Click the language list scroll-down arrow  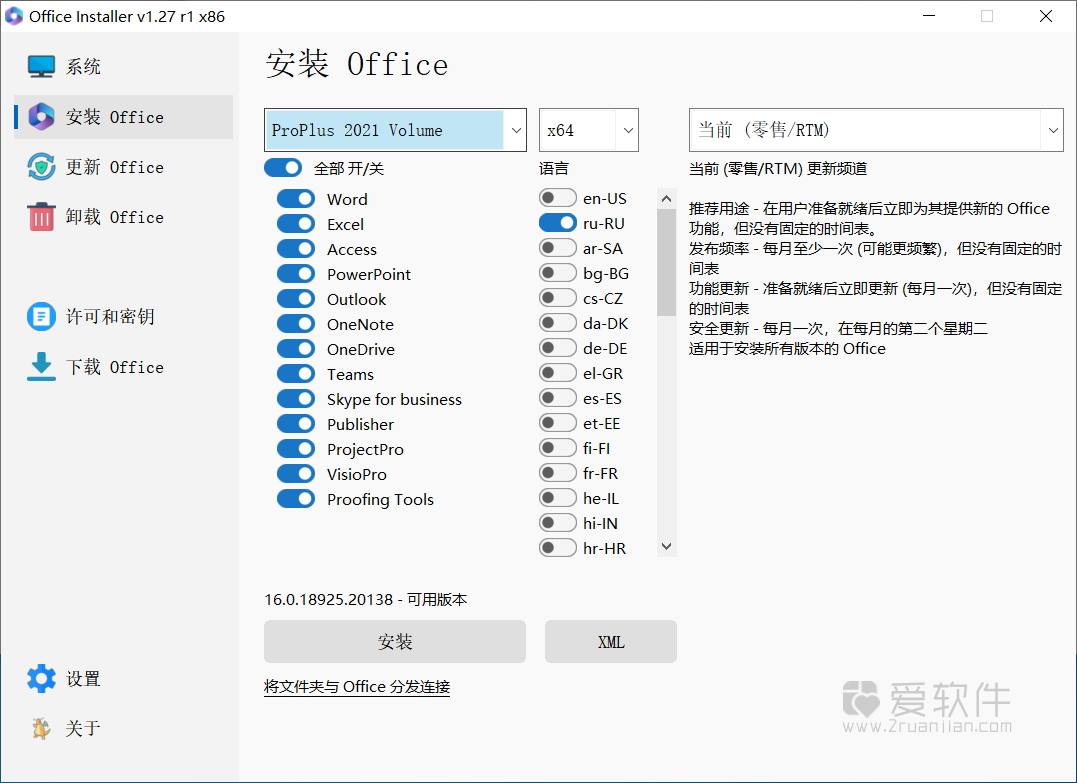pyautogui.click(x=666, y=547)
